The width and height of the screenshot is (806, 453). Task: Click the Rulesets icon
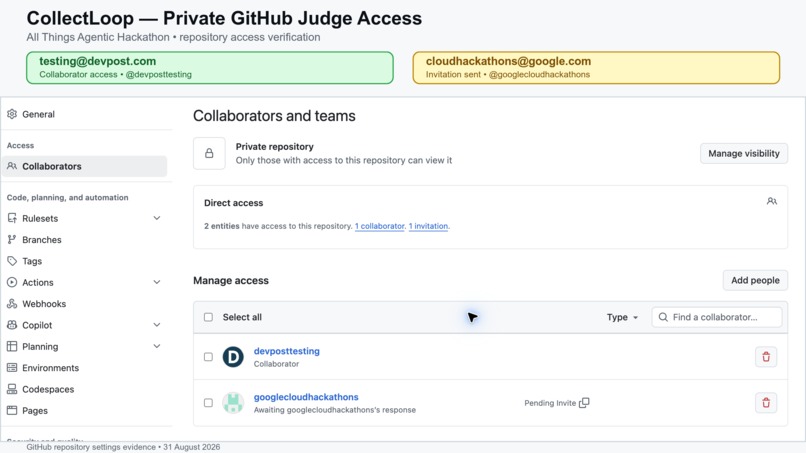pyautogui.click(x=12, y=218)
